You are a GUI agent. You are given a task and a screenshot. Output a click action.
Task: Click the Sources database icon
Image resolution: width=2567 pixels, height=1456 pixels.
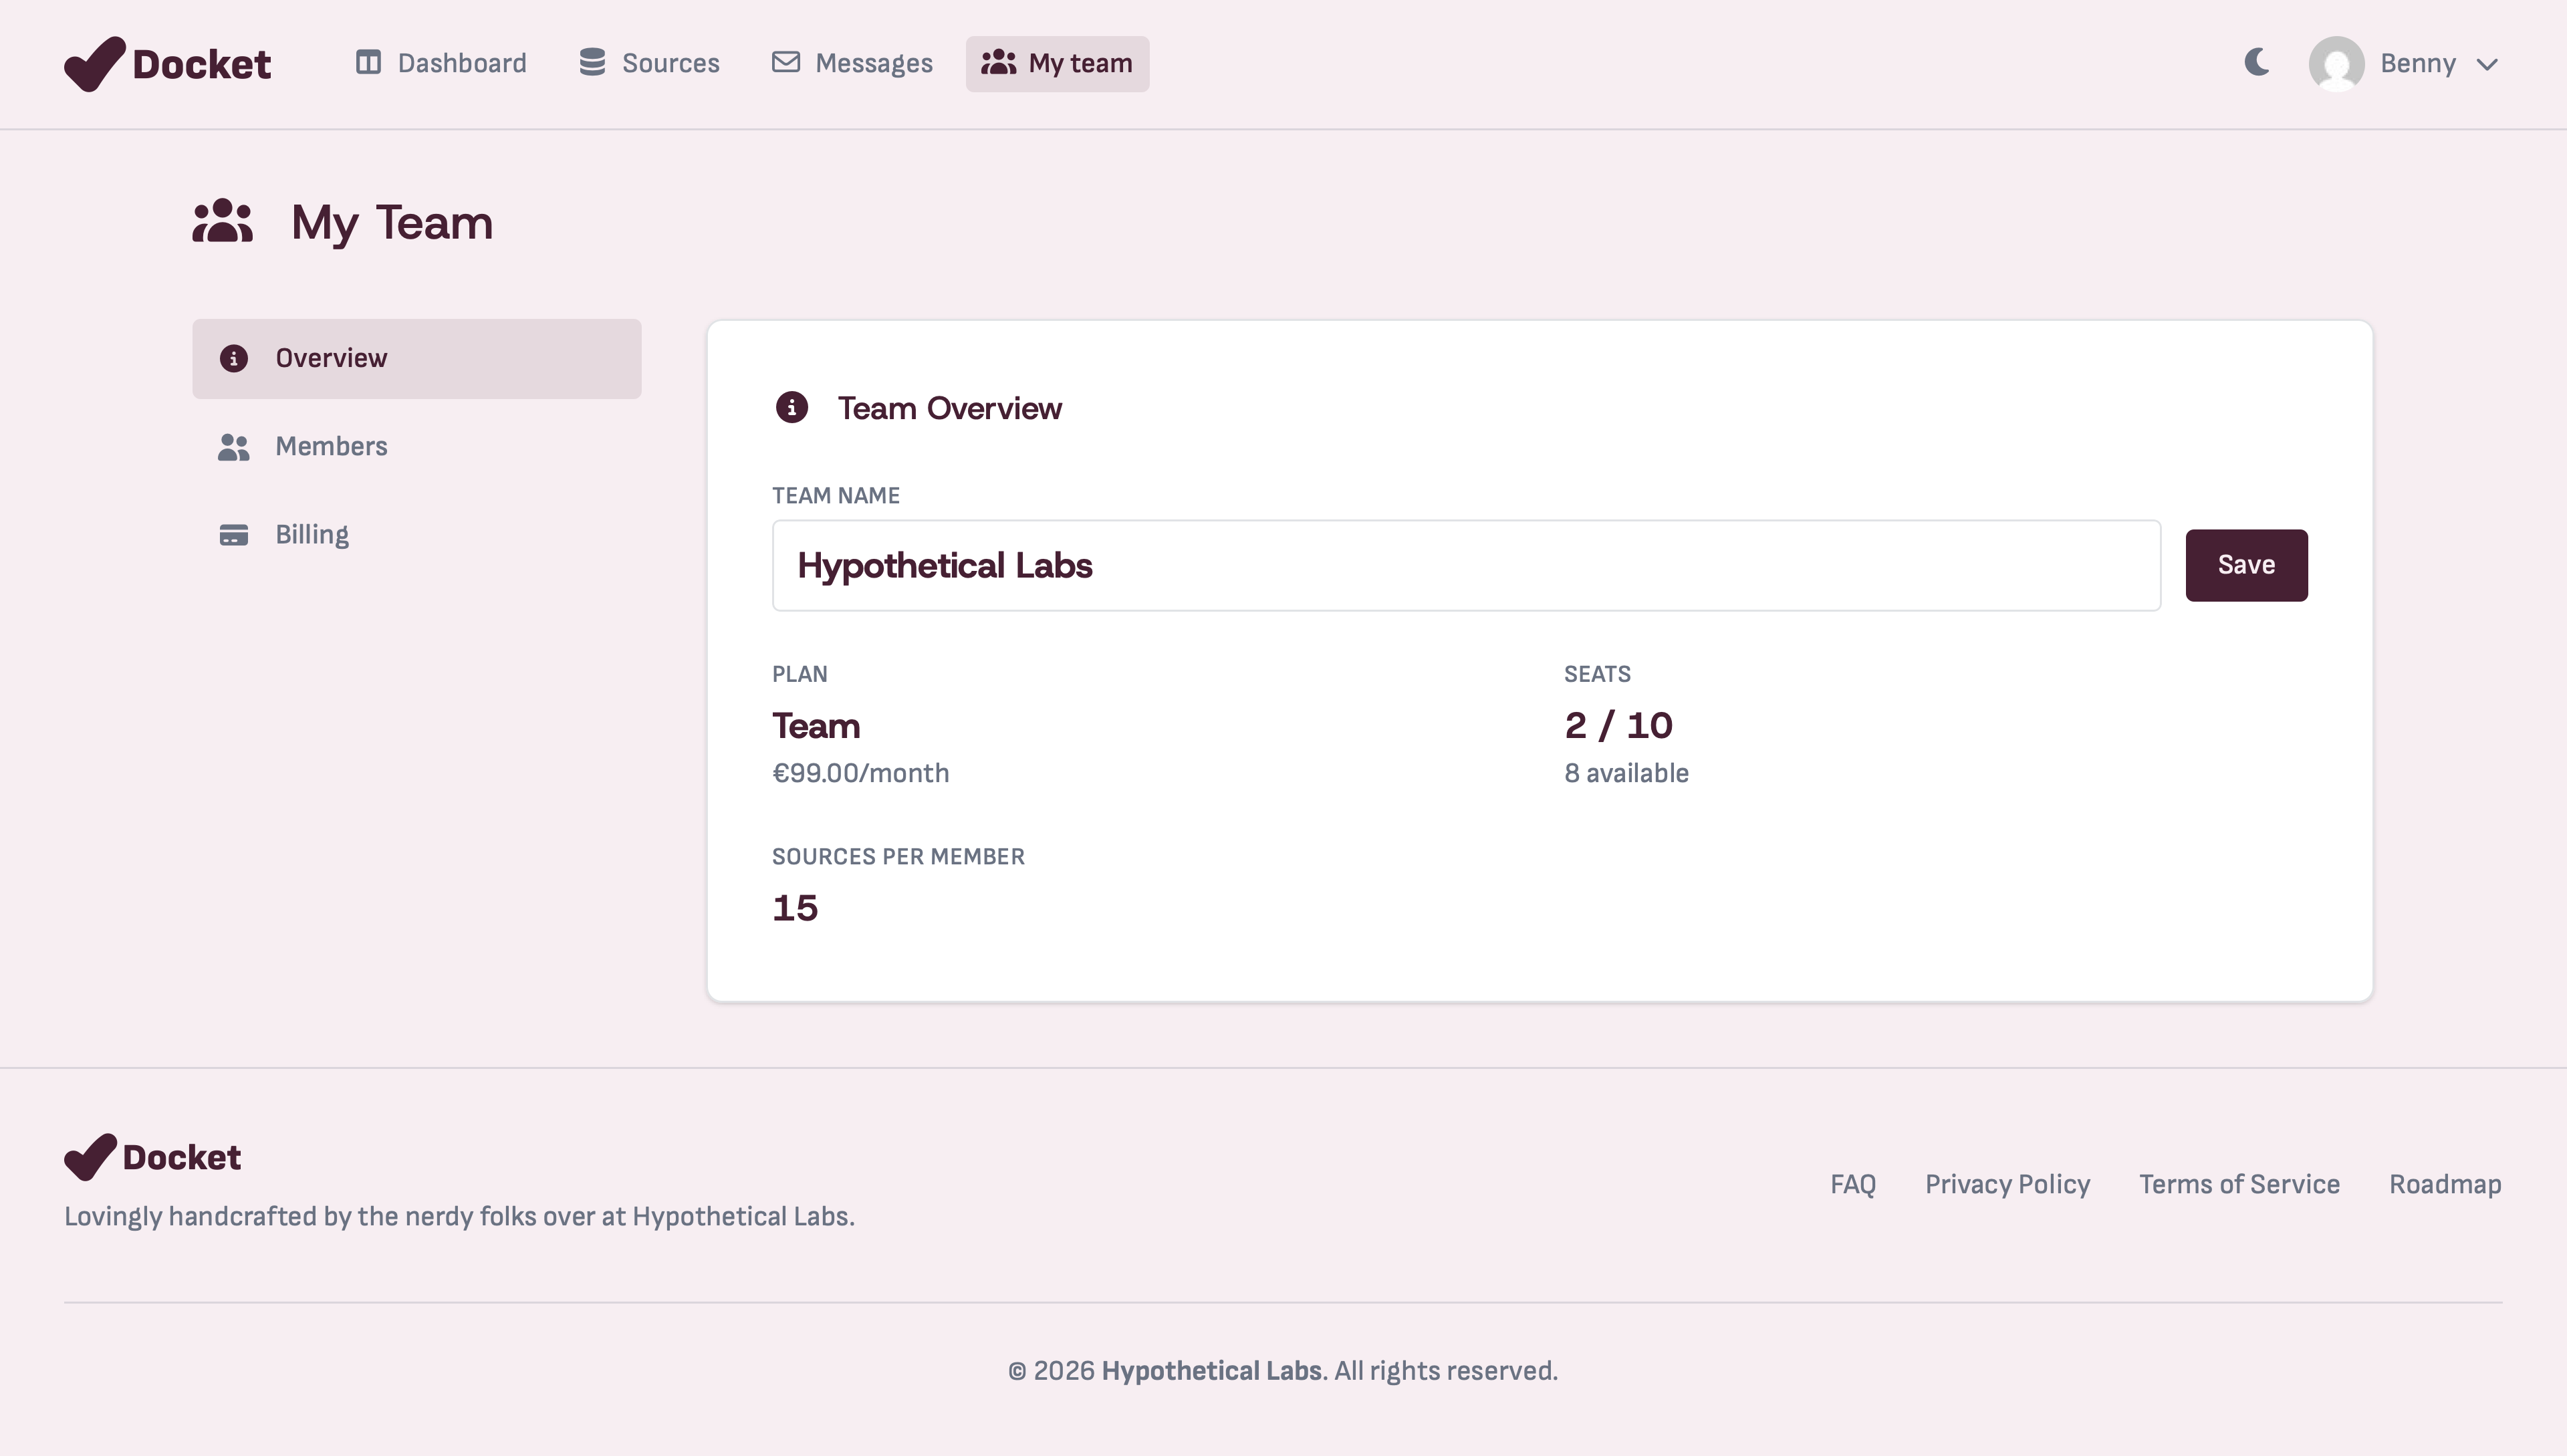592,63
